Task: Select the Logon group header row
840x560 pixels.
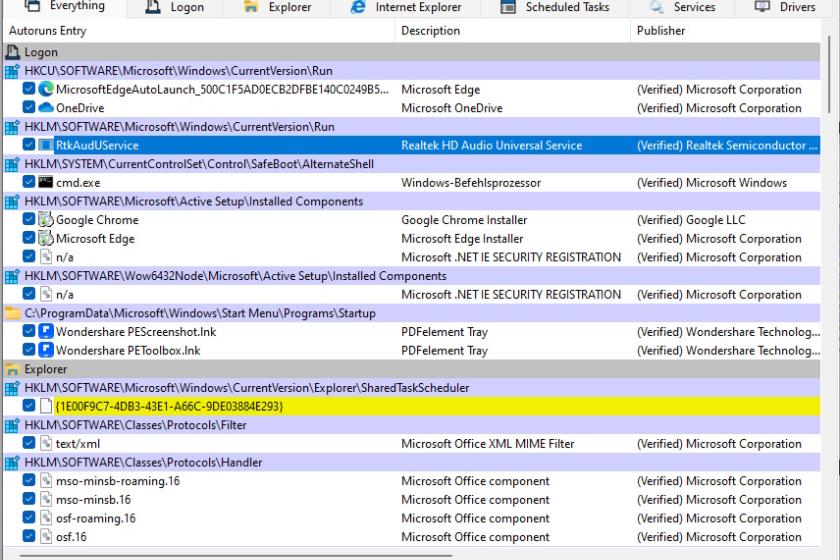Action: [x=411, y=52]
